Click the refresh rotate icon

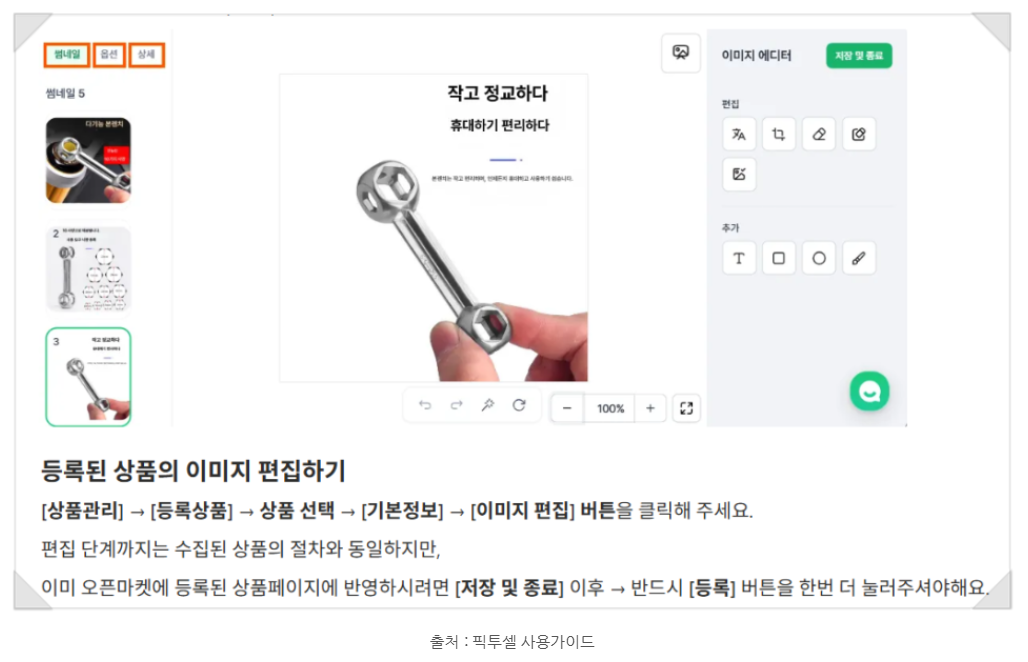click(519, 406)
